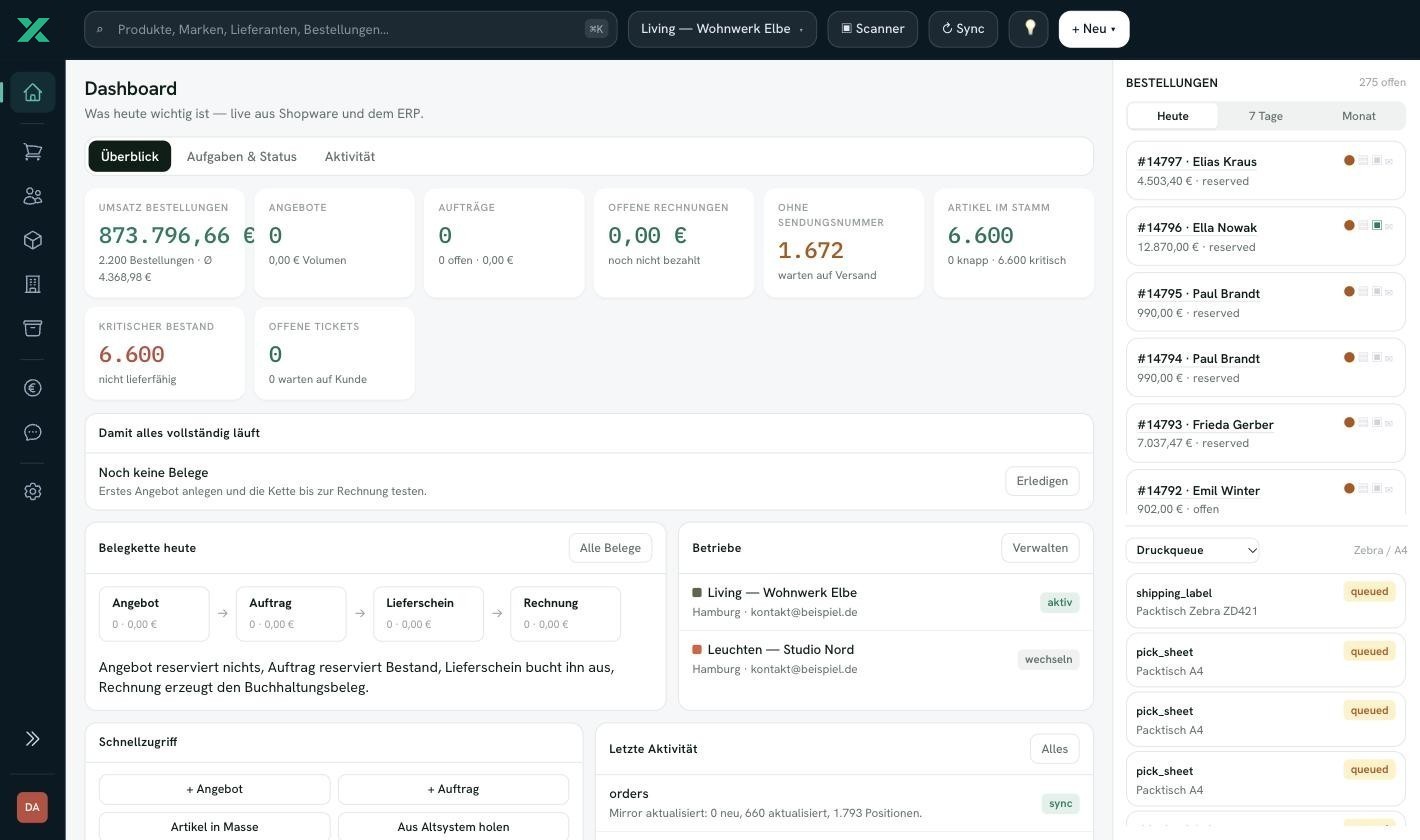1420x840 pixels.
Task: Open the archive box sidebar icon
Action: 32,328
